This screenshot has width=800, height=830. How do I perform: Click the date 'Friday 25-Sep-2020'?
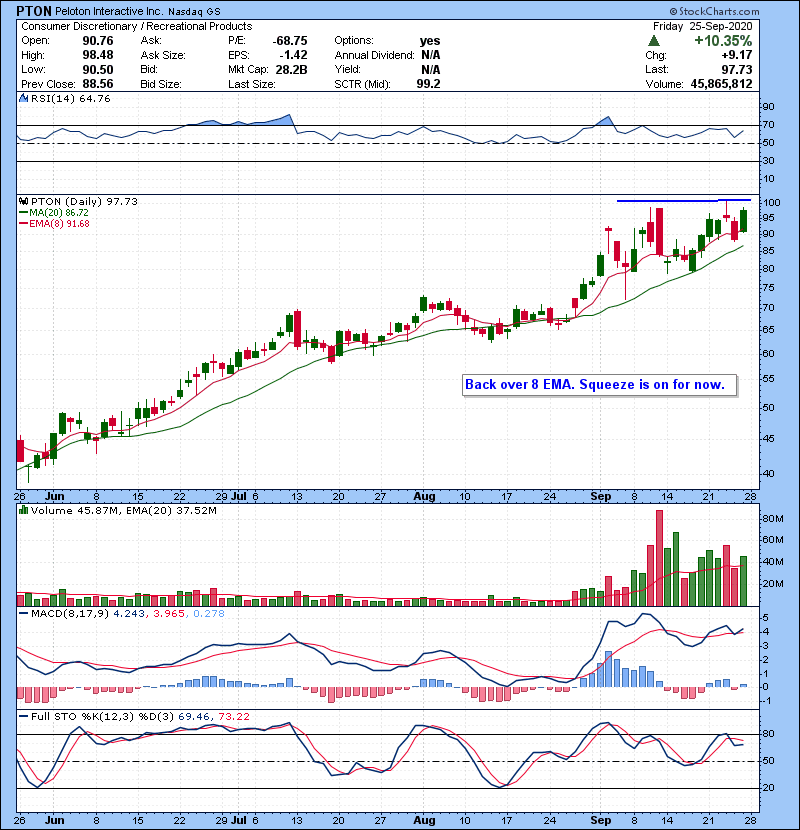pos(703,26)
